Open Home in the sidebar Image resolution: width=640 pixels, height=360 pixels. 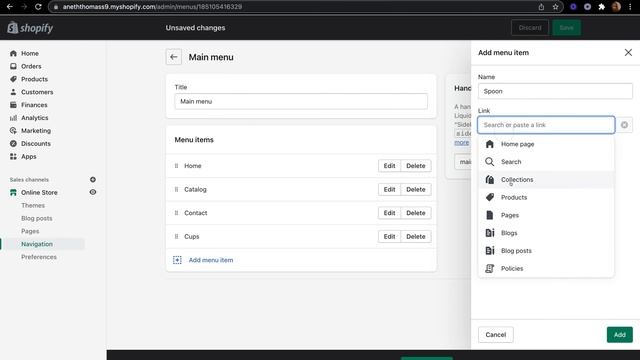30,53
